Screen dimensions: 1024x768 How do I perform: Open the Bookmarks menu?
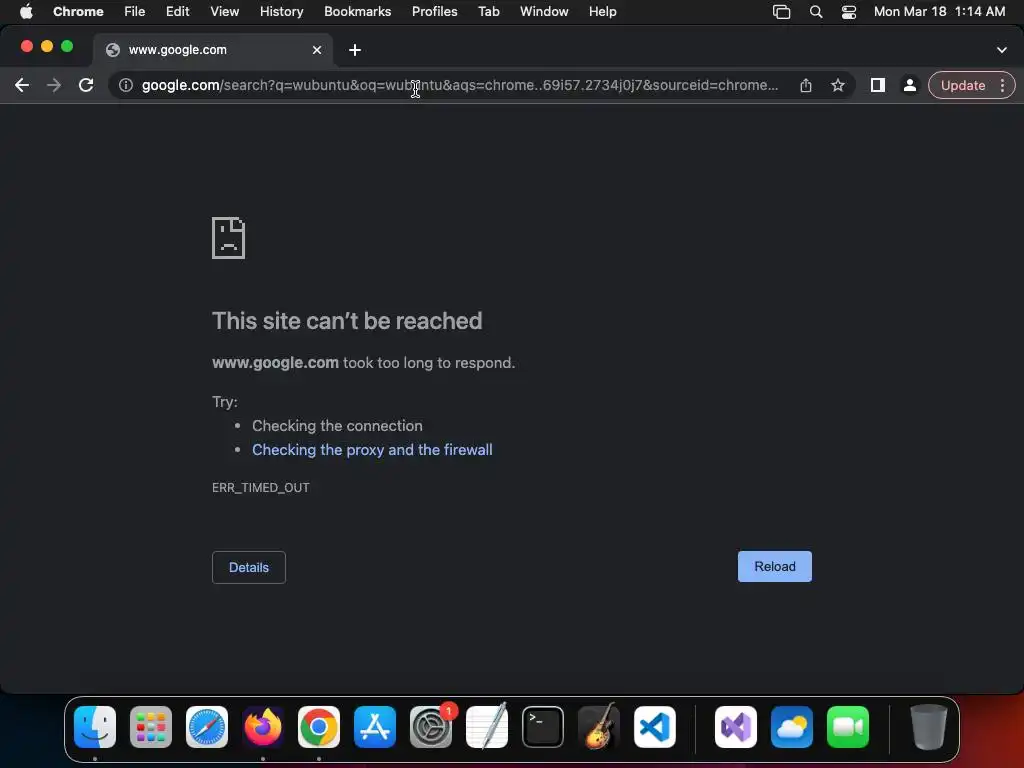(358, 12)
